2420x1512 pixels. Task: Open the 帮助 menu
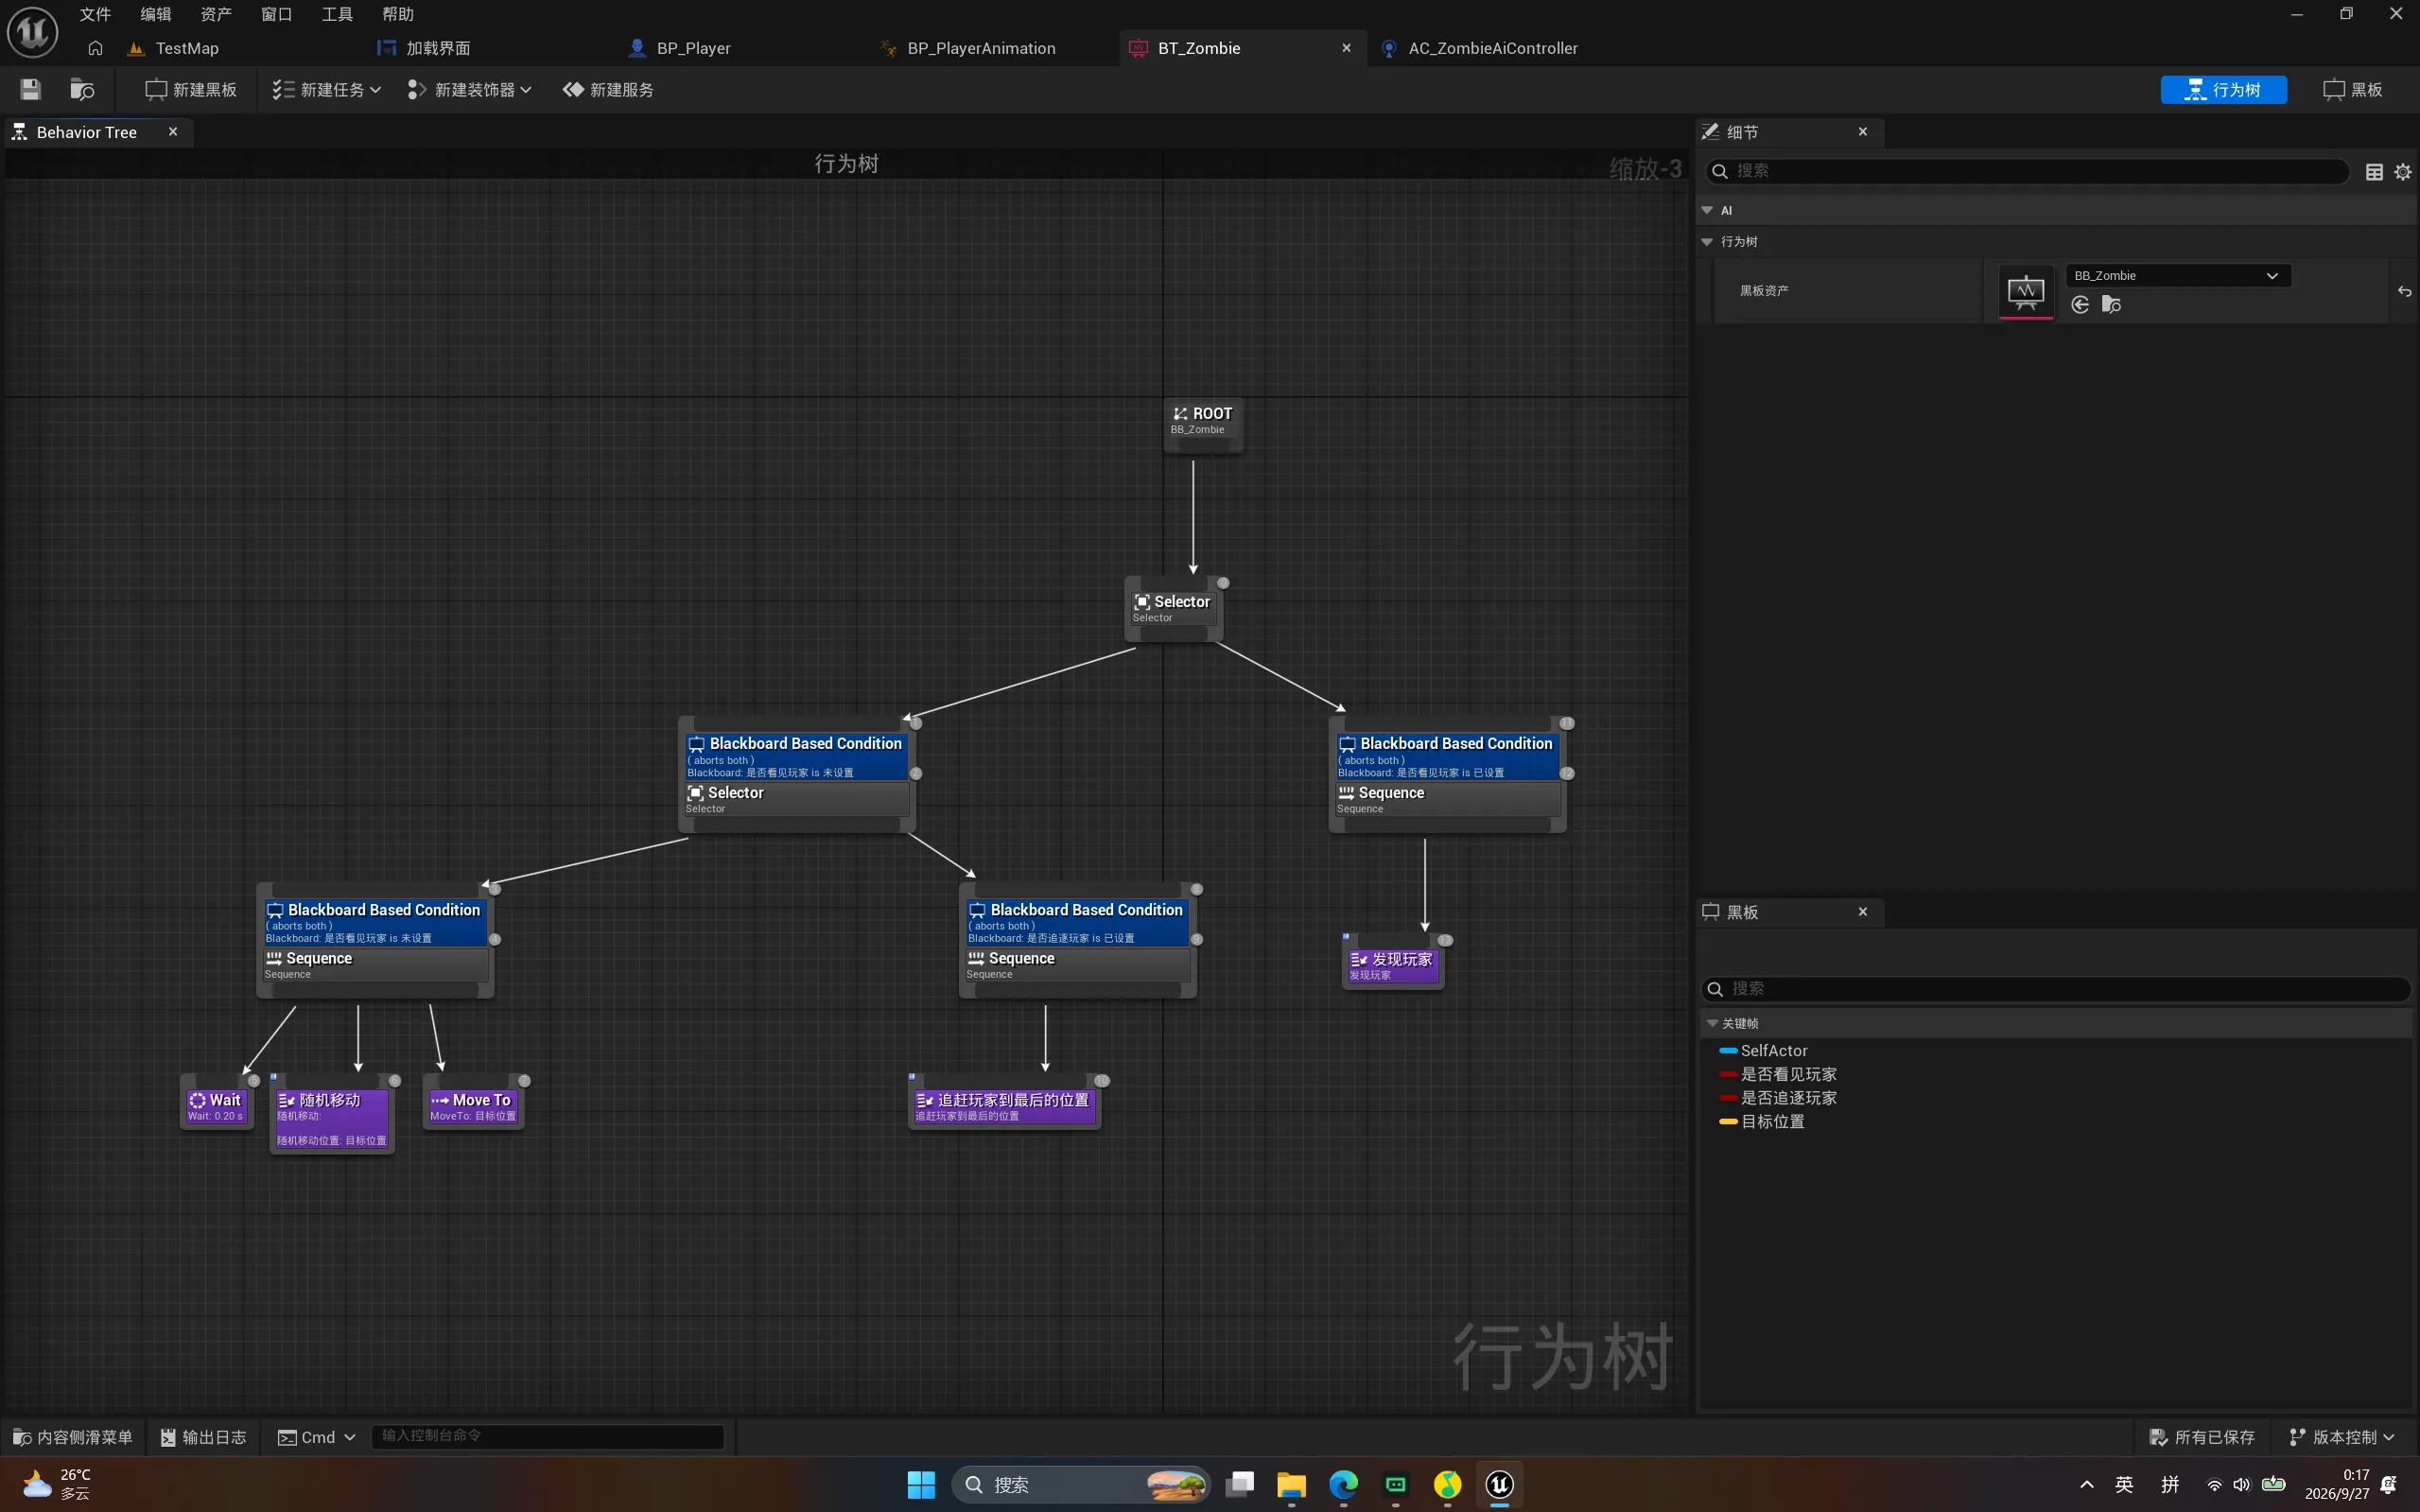[x=398, y=14]
